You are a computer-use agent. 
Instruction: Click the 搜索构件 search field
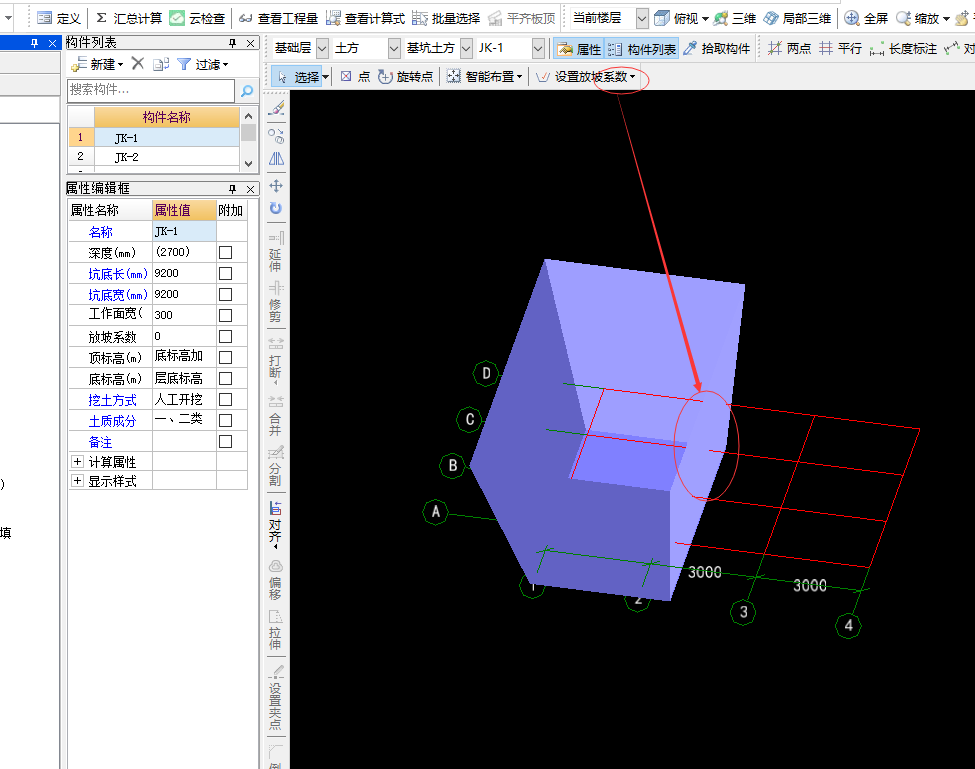click(151, 91)
